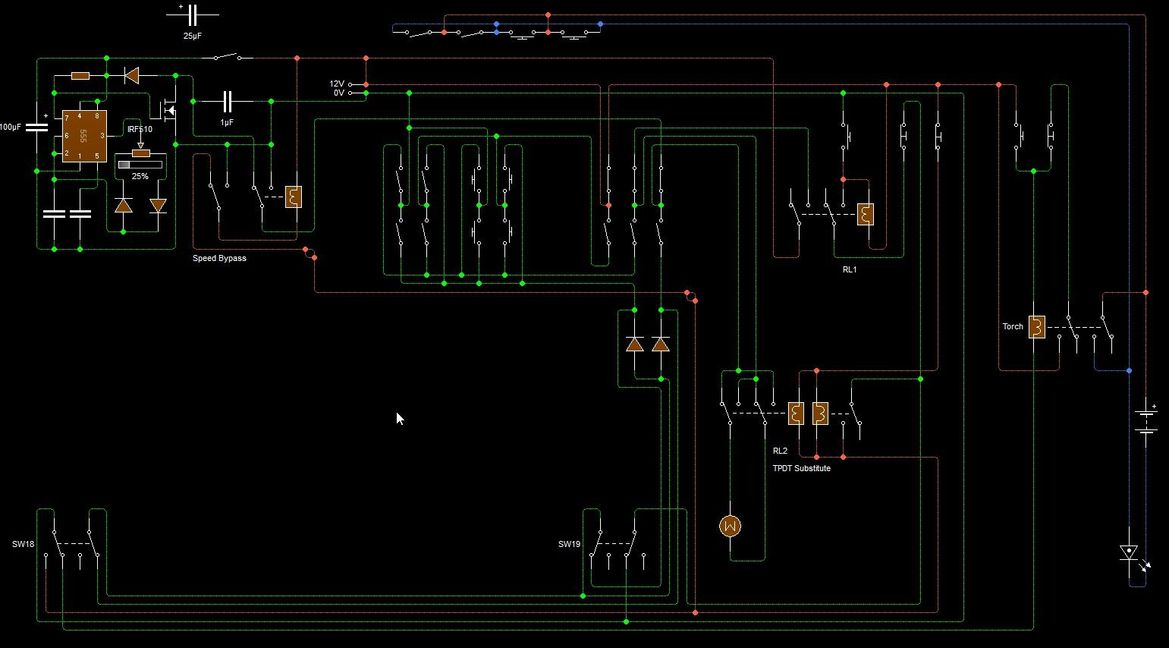Click the Speed Bypass label

(x=219, y=258)
